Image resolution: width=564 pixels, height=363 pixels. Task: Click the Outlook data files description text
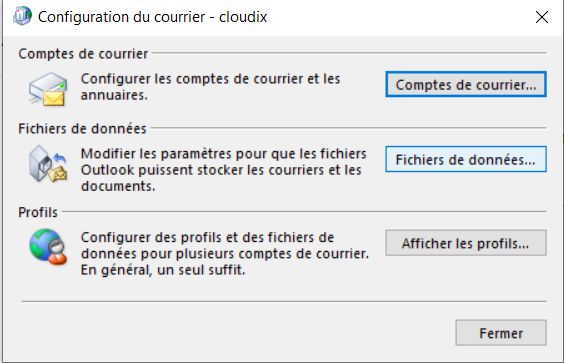tap(224, 170)
